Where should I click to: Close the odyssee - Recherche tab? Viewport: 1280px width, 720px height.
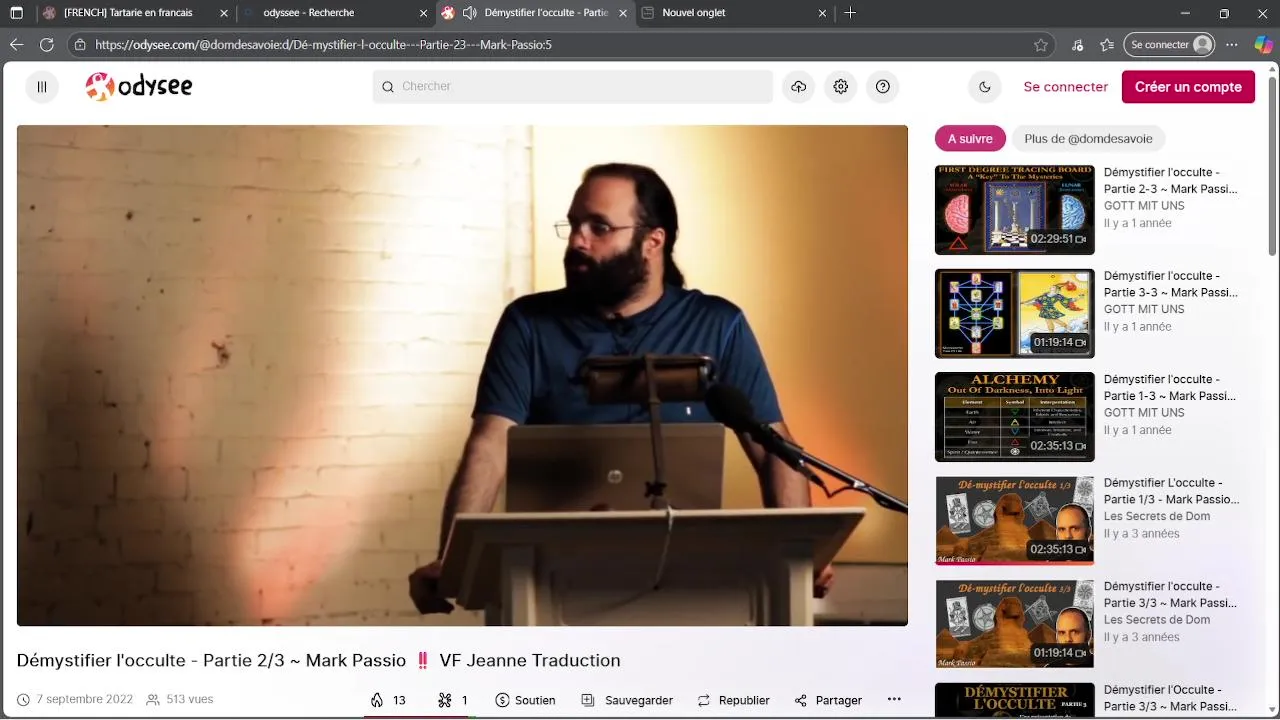(x=423, y=13)
